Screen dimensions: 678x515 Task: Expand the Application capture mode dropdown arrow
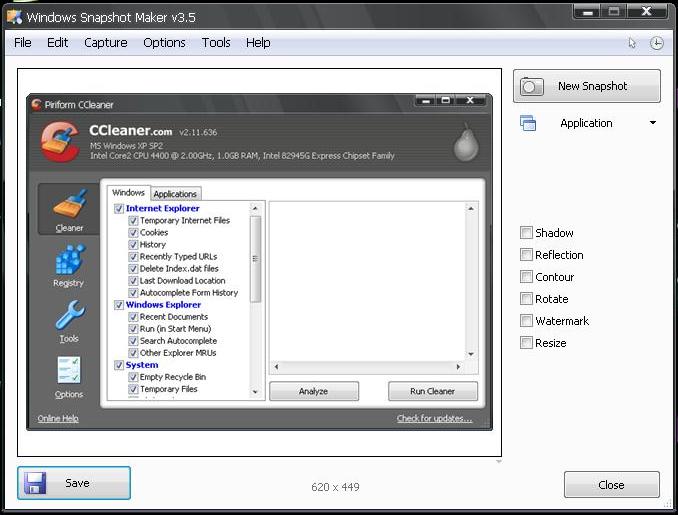click(652, 123)
